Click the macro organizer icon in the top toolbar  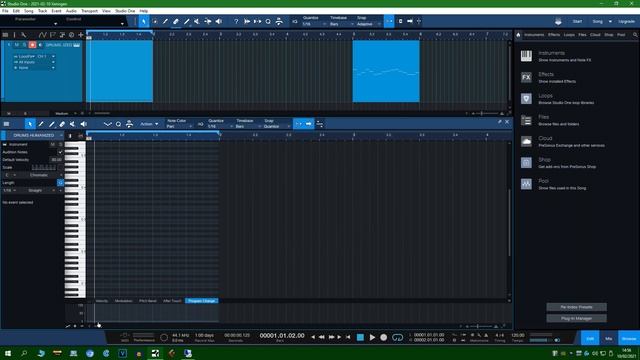(x=279, y=21)
